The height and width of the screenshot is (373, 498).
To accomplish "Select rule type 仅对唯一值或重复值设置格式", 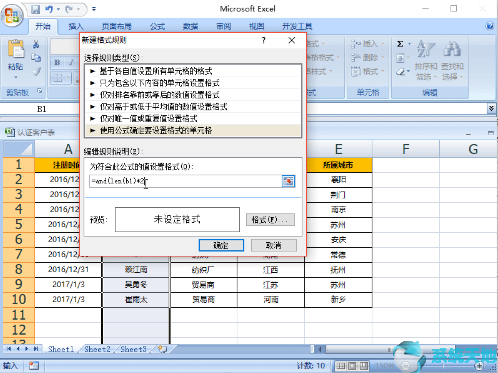I will [x=193, y=118].
